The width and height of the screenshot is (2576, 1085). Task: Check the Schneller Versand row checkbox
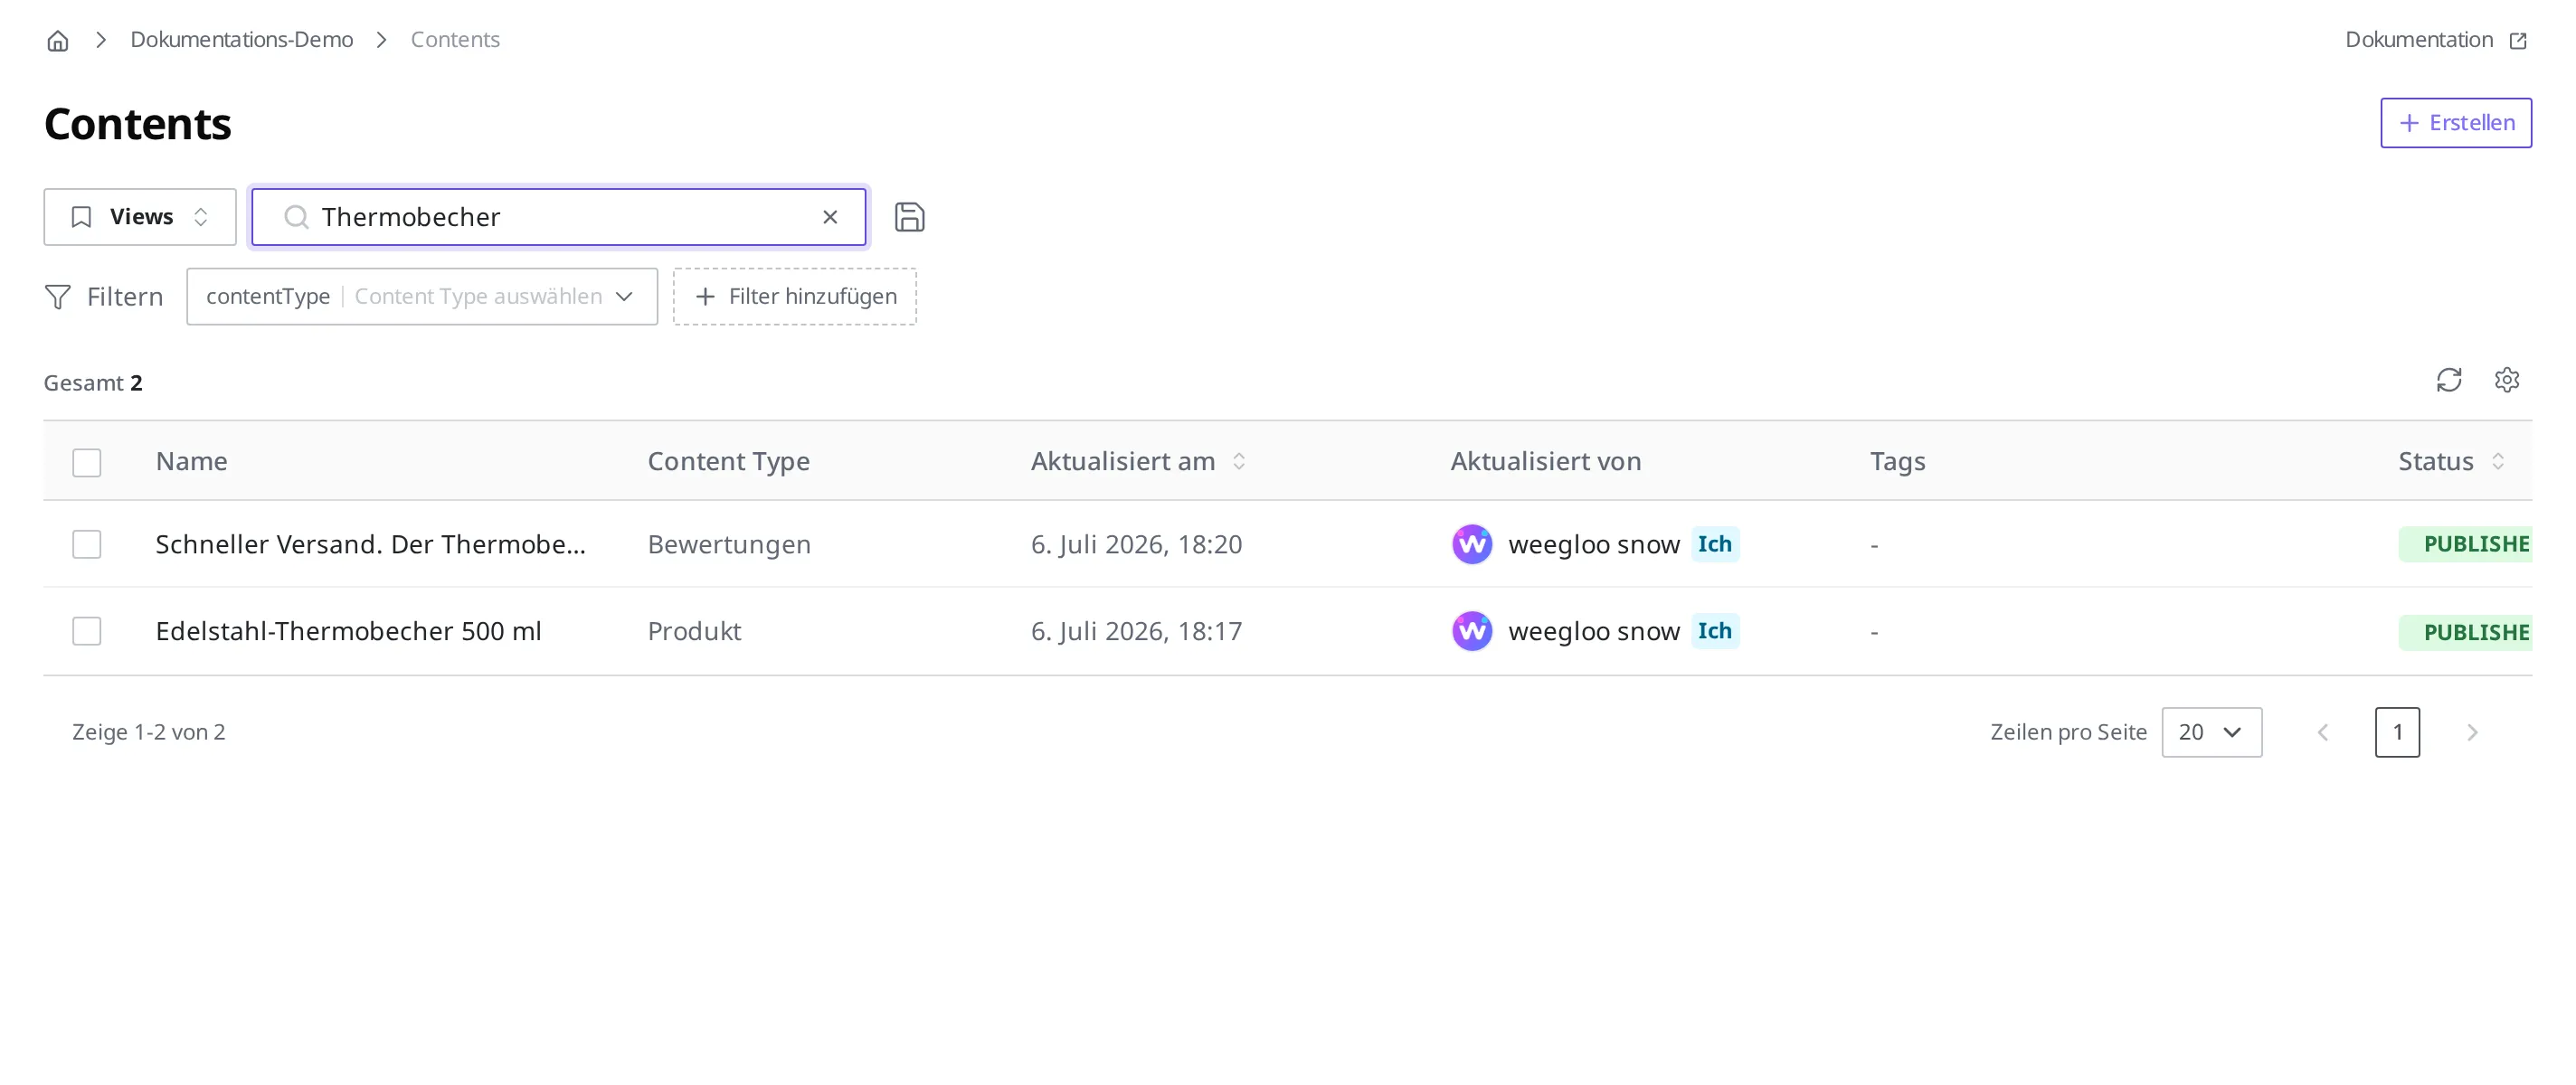click(x=87, y=544)
